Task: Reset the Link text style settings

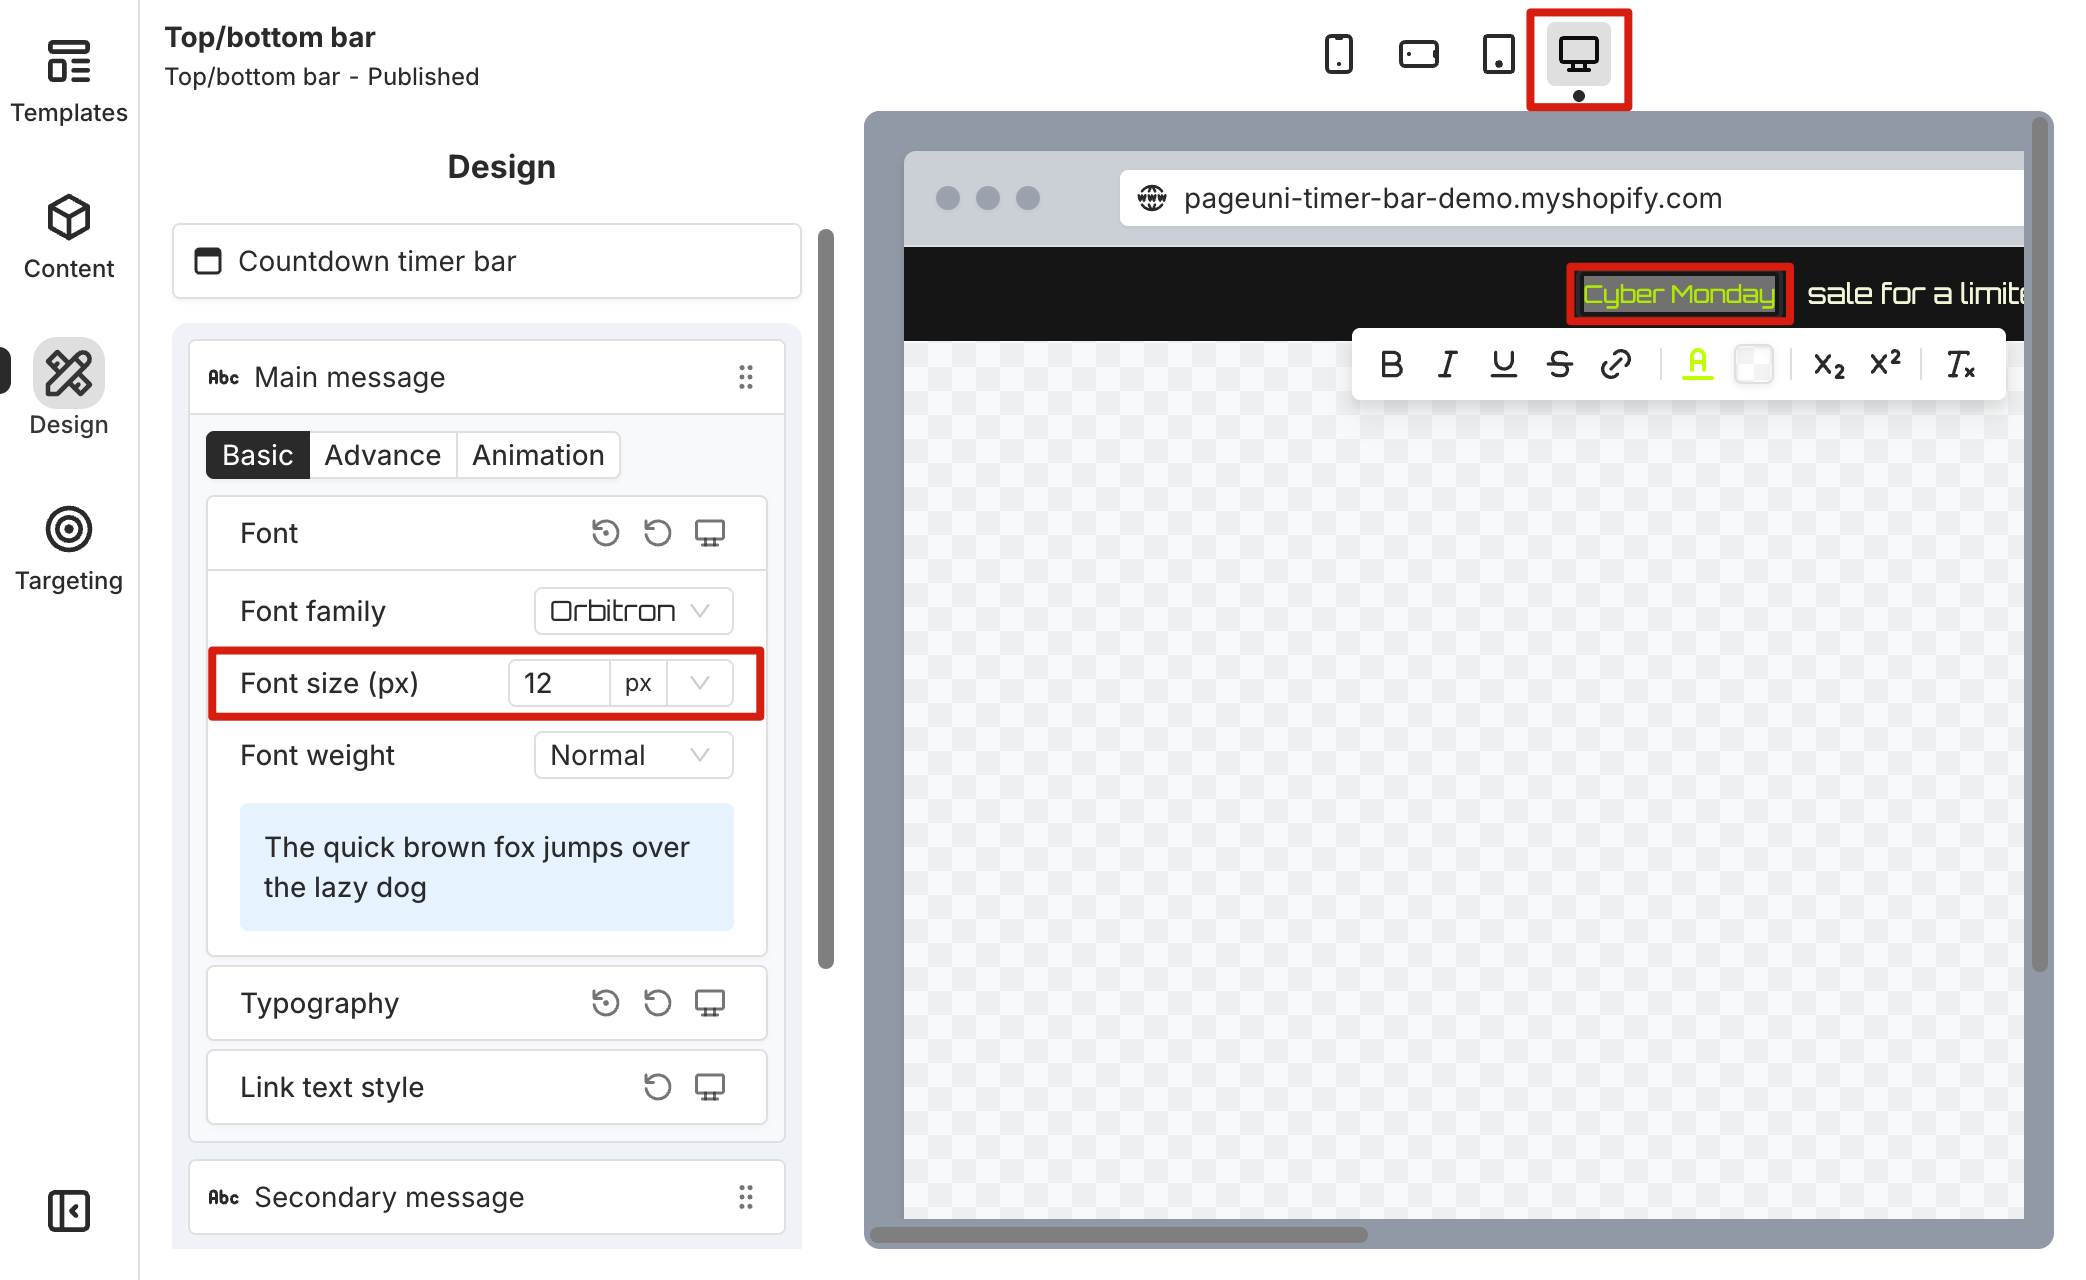Action: tap(657, 1087)
